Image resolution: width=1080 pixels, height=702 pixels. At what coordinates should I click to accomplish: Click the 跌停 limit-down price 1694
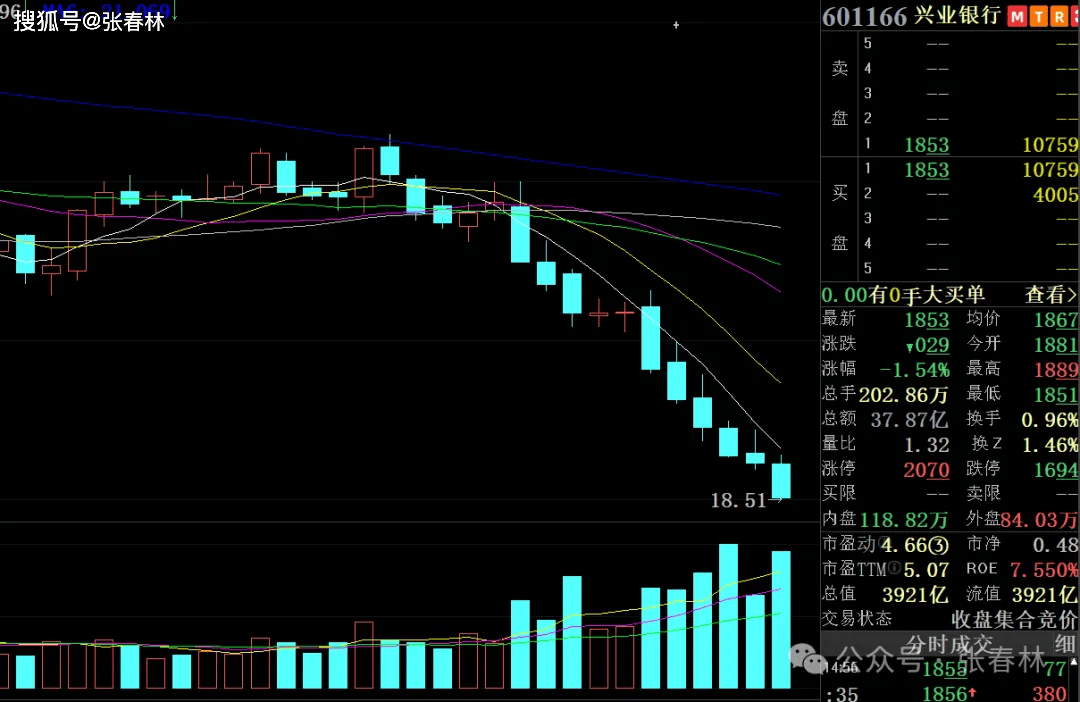tap(1058, 469)
